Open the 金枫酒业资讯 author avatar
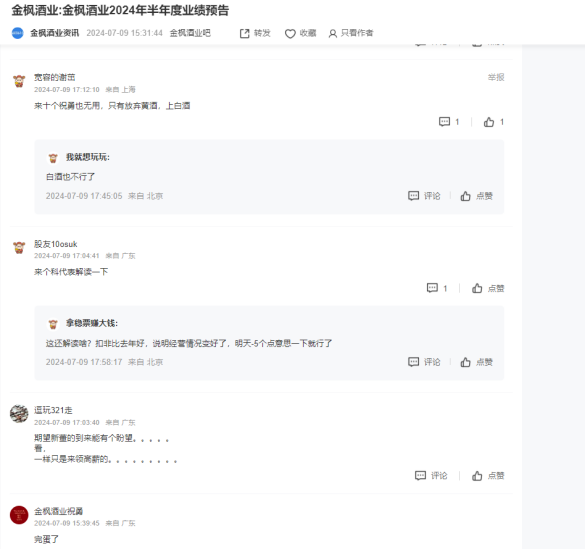Viewport: 585px width, 549px height. tap(18, 33)
